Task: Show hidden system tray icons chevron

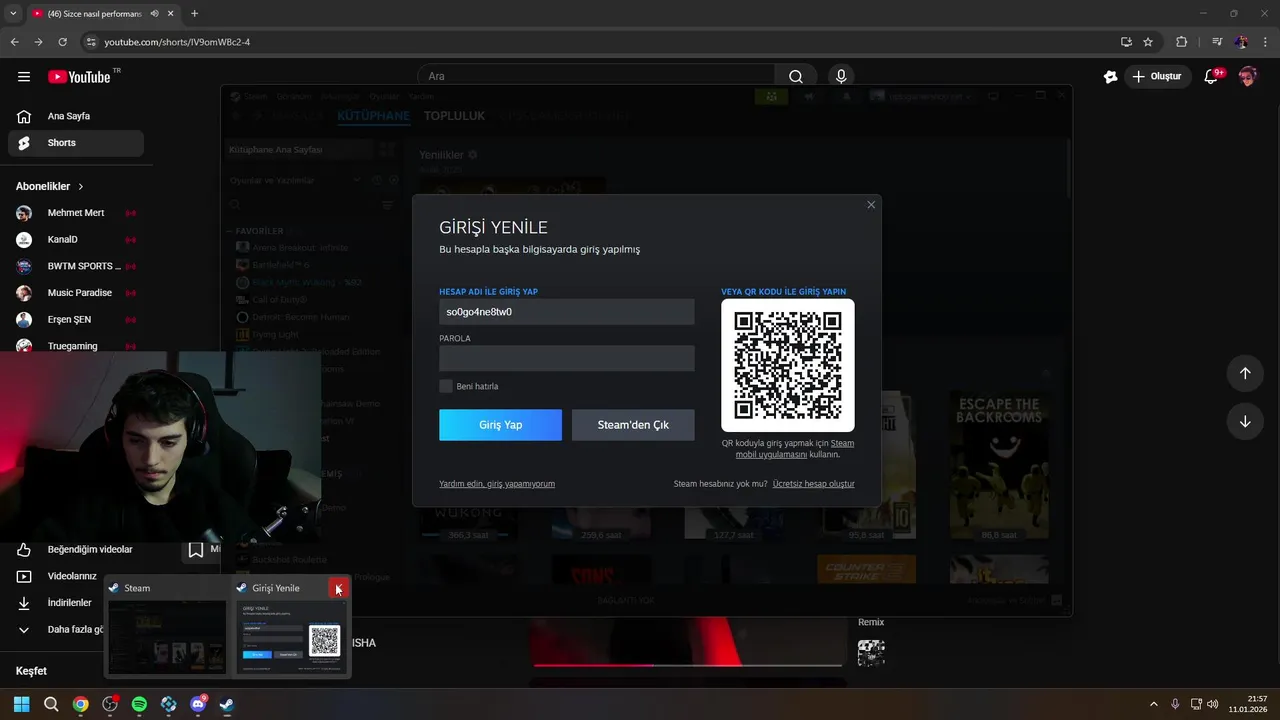Action: [x=1153, y=704]
